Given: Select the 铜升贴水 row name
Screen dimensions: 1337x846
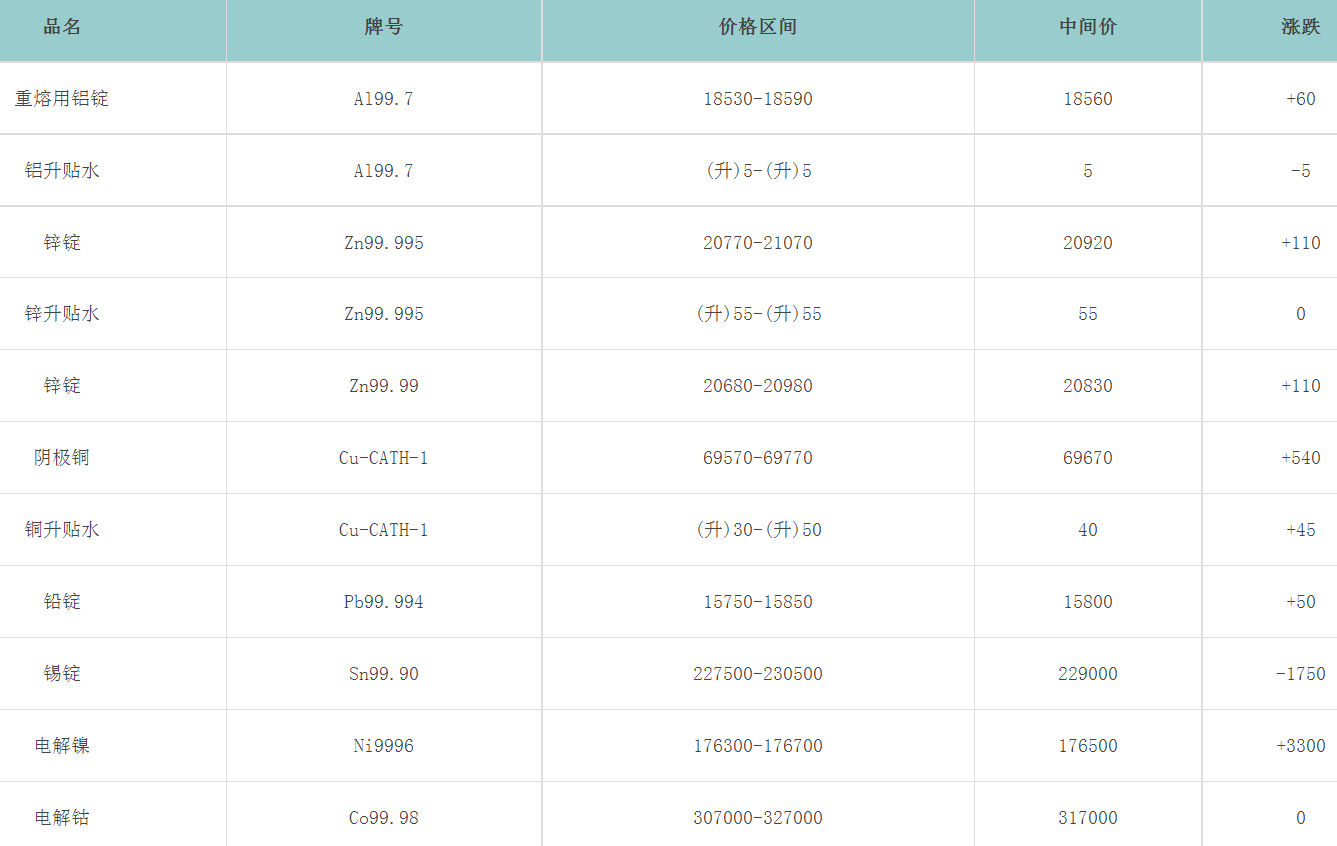Looking at the screenshot, I should [x=62, y=530].
